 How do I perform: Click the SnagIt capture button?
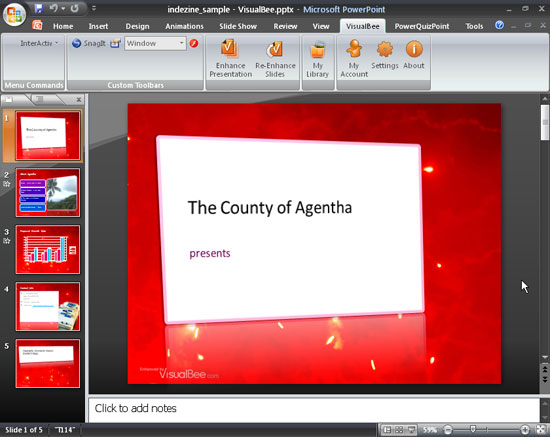pos(89,43)
